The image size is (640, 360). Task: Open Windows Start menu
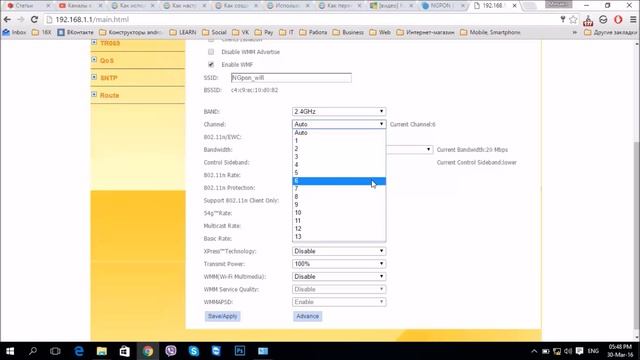10,351
